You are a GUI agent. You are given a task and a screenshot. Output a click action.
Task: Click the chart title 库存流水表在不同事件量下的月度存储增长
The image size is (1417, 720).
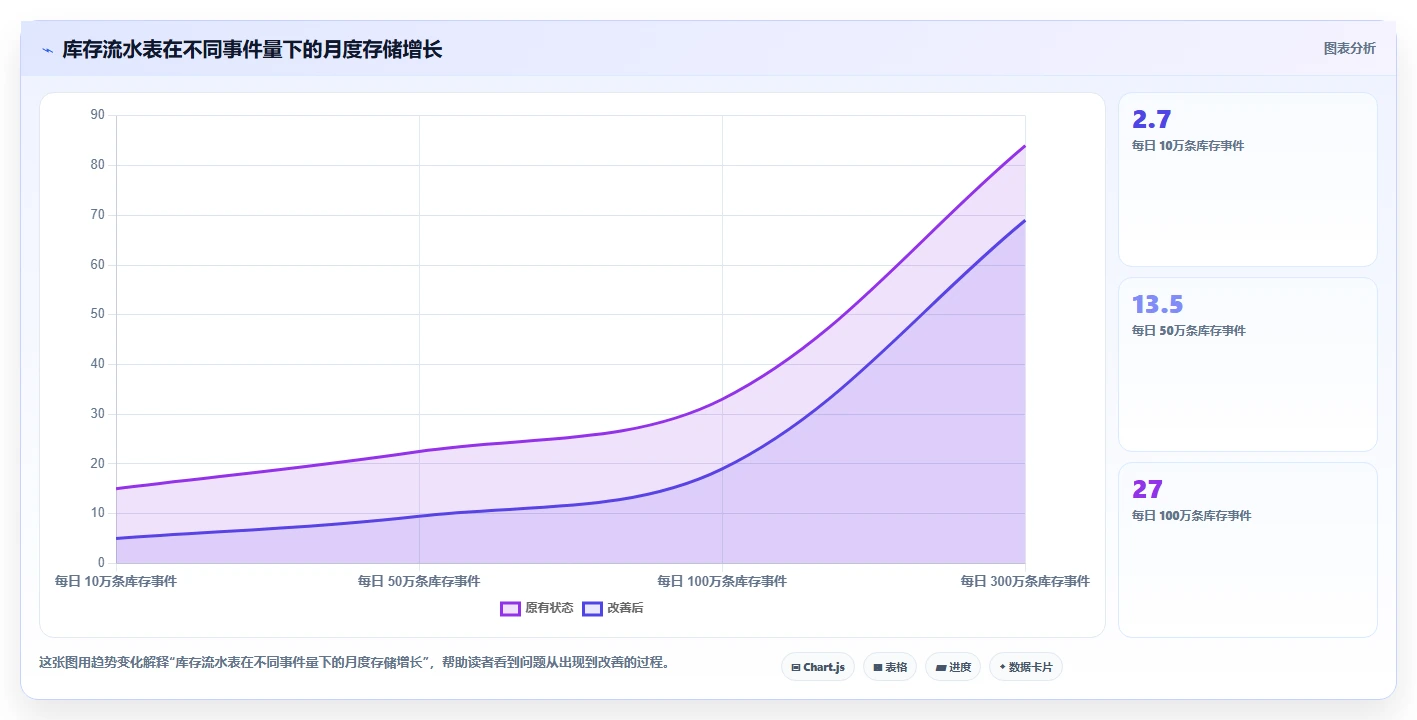coord(252,49)
